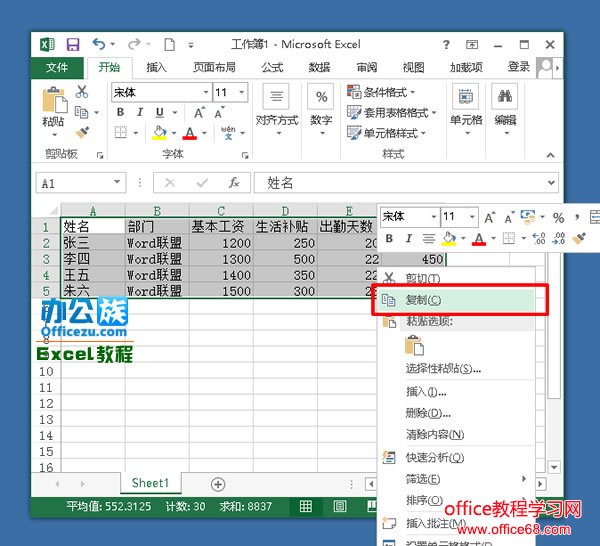Screen dimensions: 600x546
Task: Open the 对齐方式 alignment group
Action: tap(277, 109)
